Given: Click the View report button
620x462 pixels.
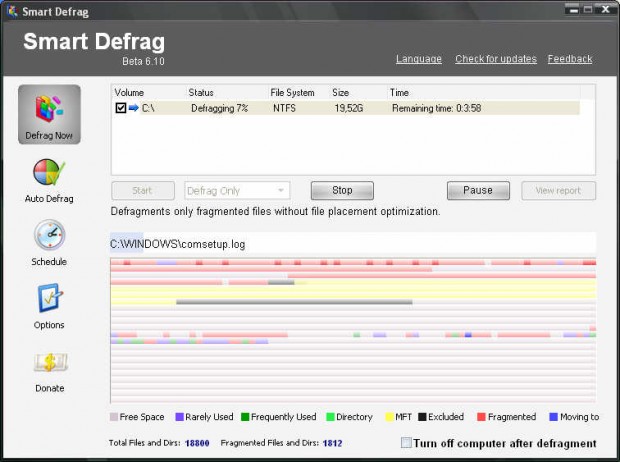Looking at the screenshot, I should click(x=558, y=191).
